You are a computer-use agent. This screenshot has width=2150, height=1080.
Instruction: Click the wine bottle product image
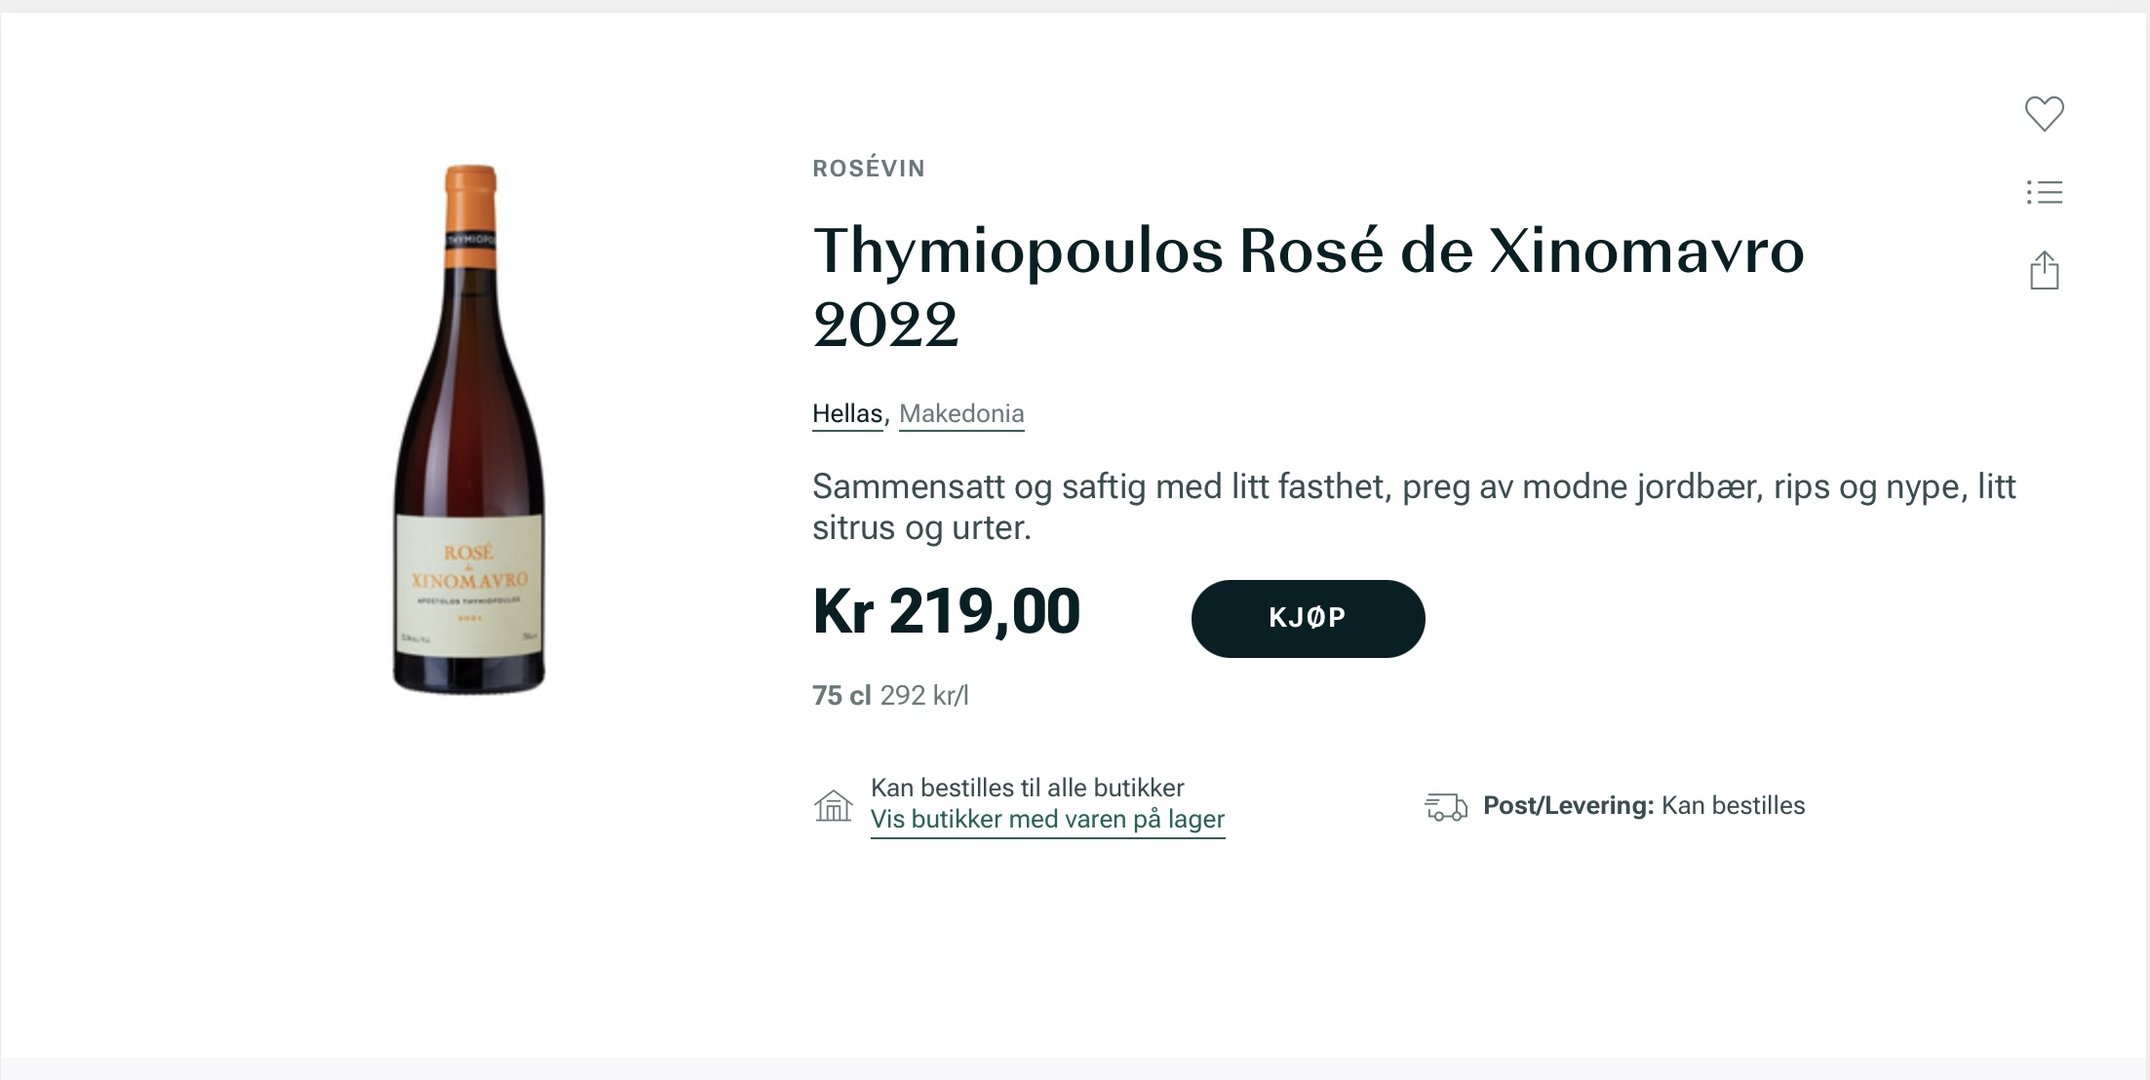tap(469, 450)
